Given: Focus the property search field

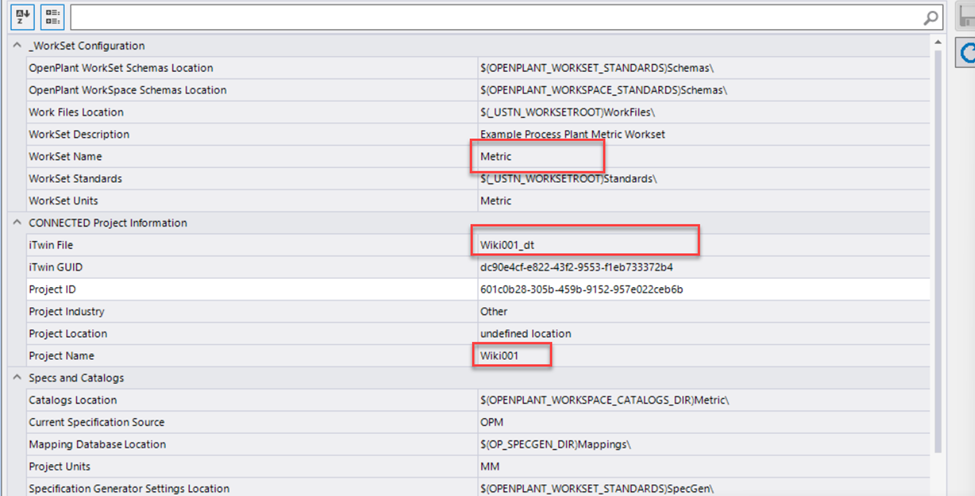Looking at the screenshot, I should point(496,17).
